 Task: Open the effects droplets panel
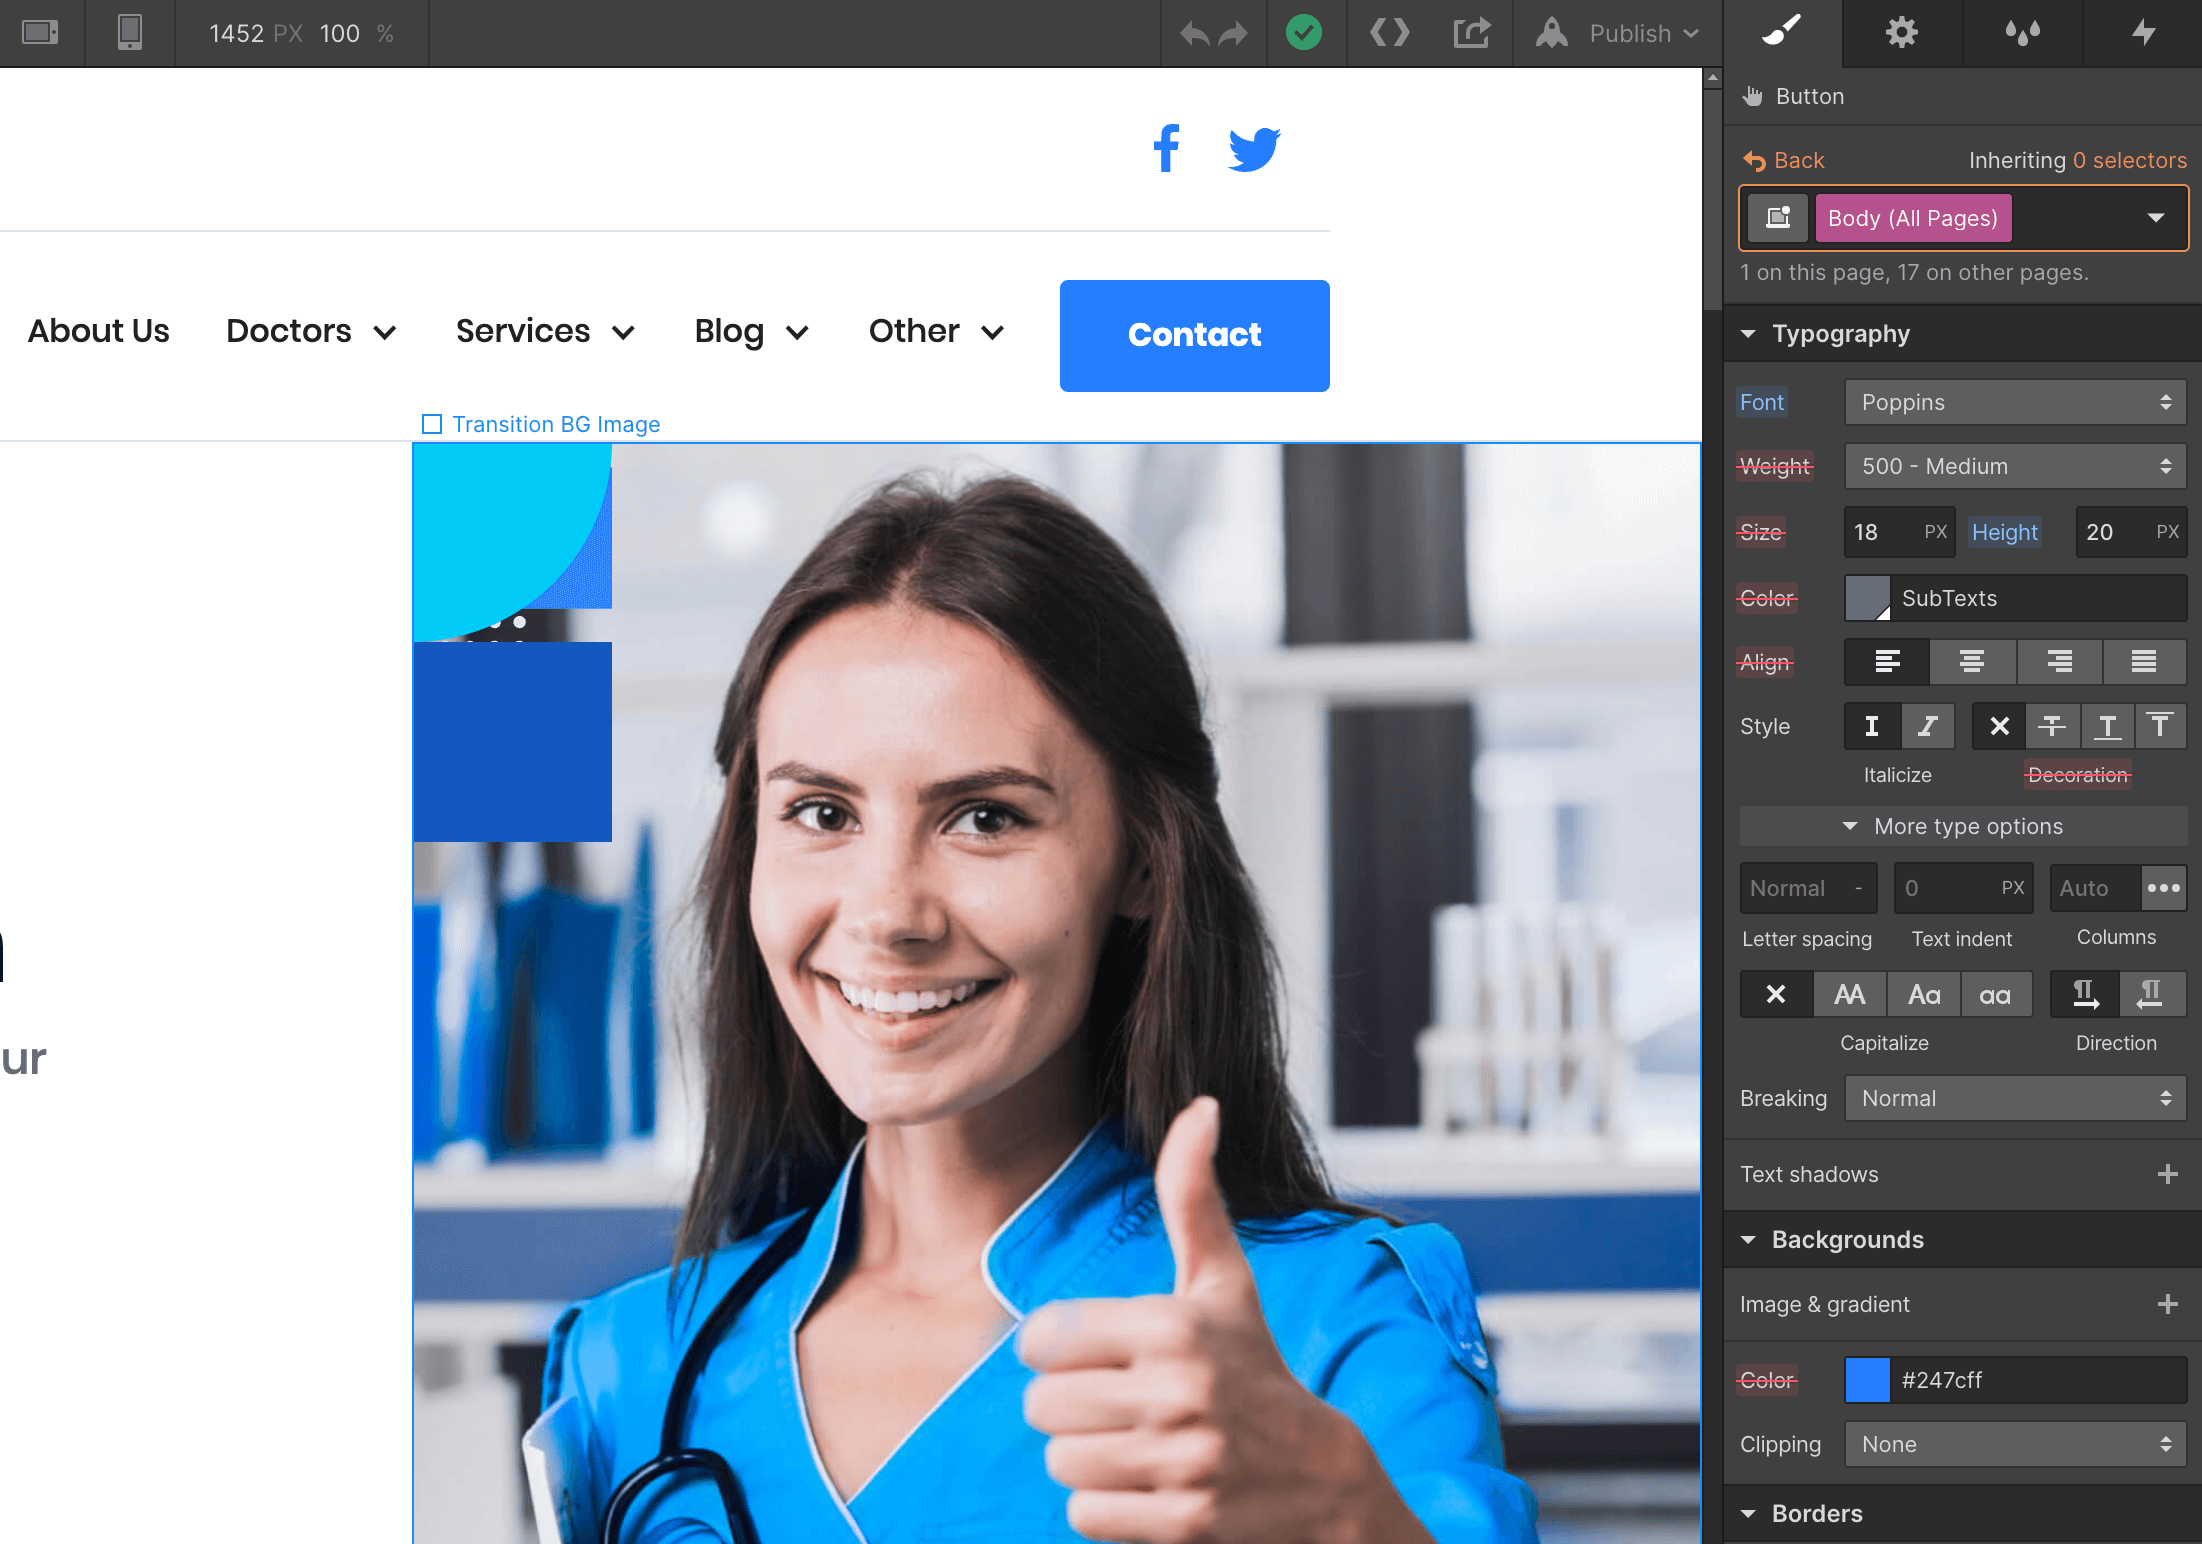[x=2023, y=33]
